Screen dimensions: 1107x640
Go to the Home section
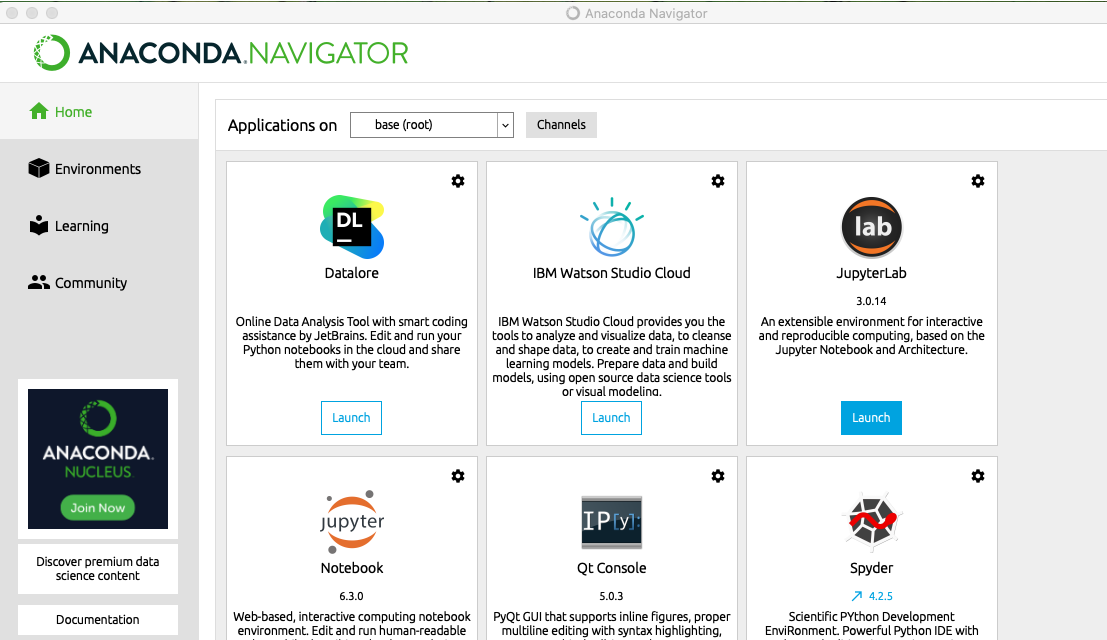[99, 111]
